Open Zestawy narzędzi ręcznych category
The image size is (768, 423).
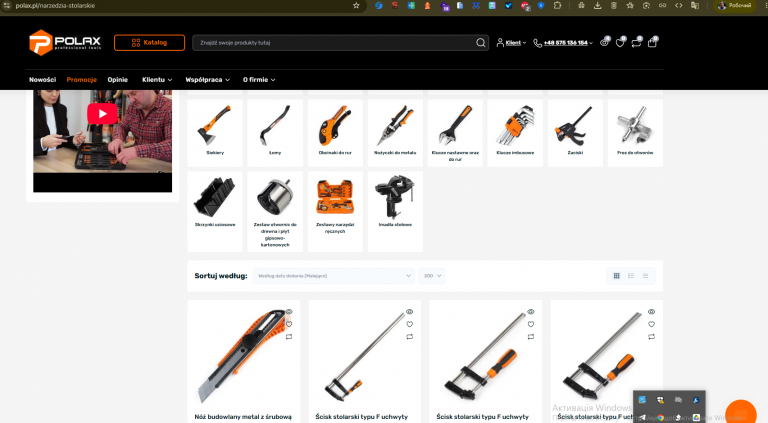coord(335,211)
